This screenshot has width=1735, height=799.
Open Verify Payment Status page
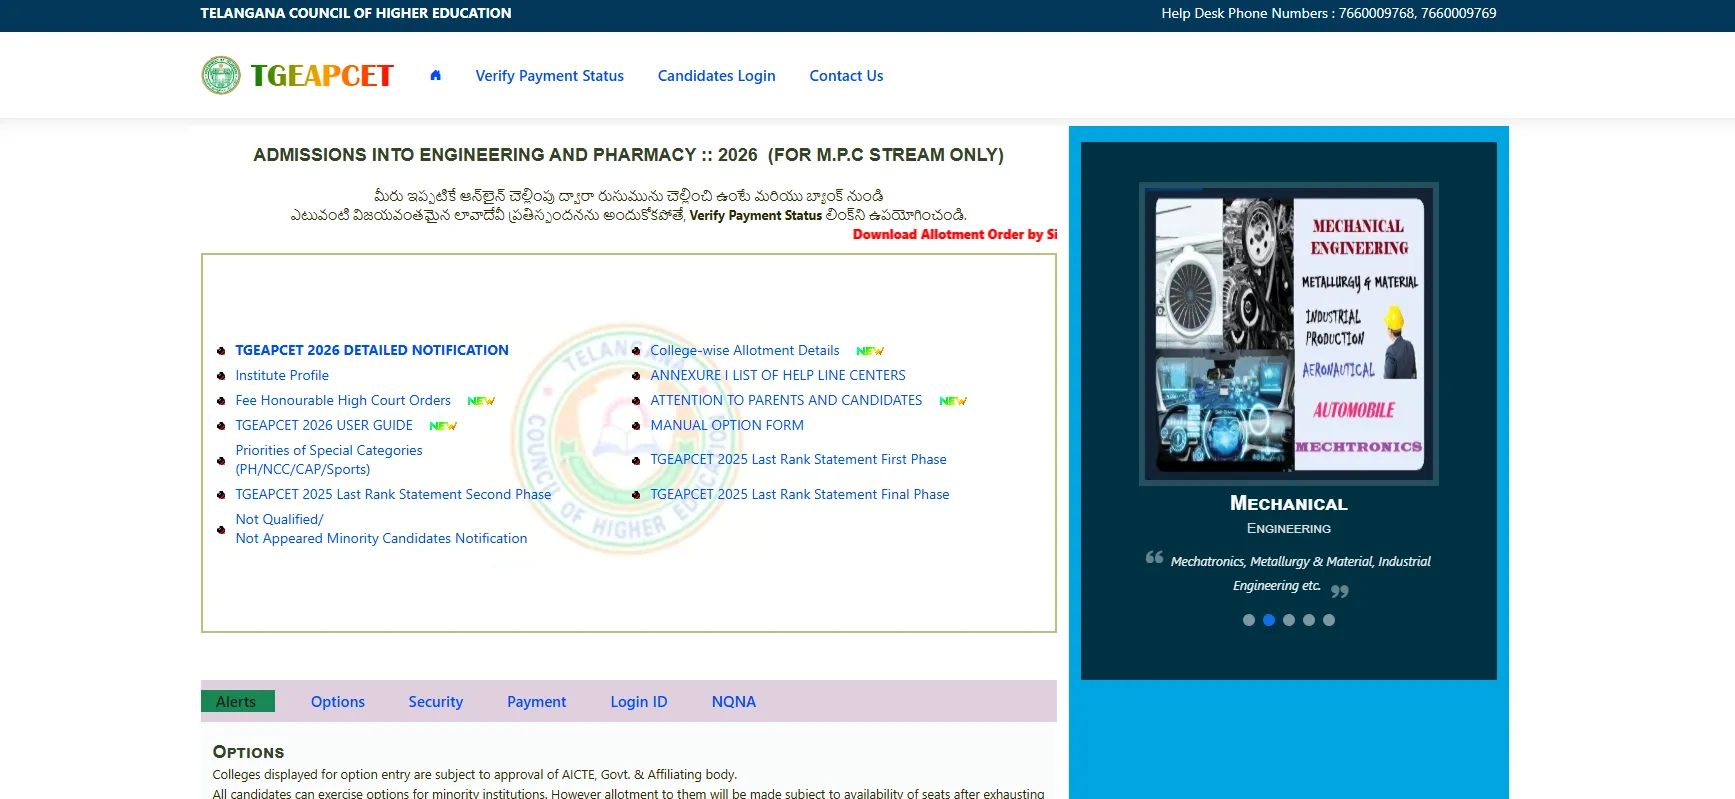tap(550, 76)
